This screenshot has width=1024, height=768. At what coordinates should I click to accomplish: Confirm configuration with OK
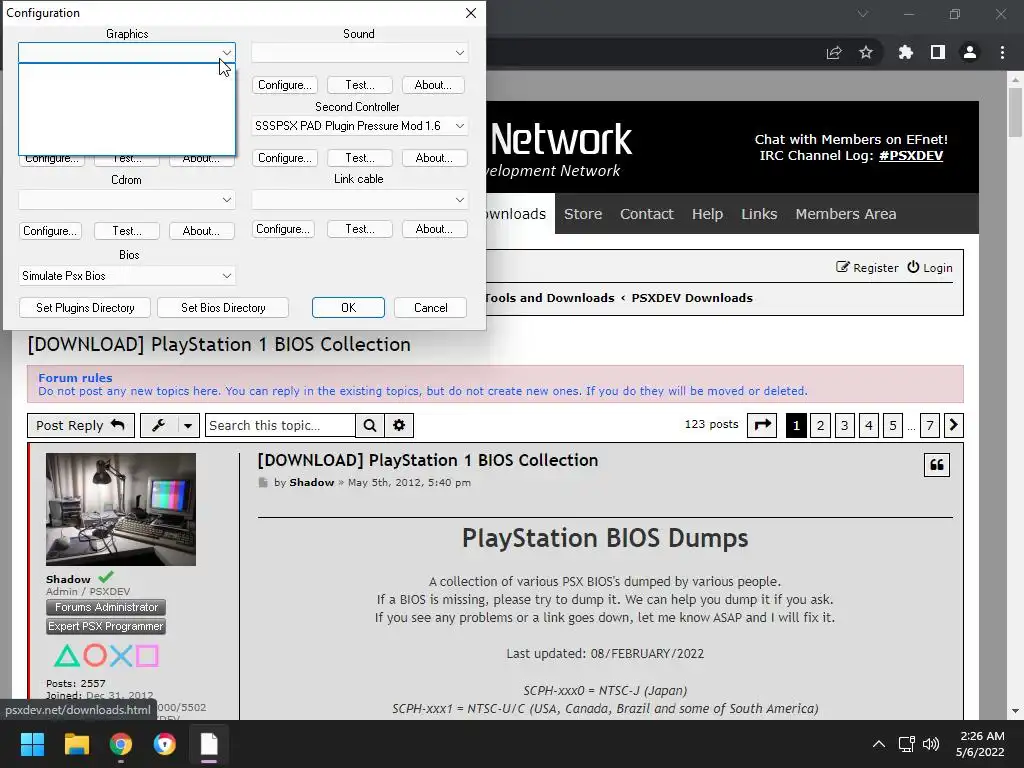[348, 308]
